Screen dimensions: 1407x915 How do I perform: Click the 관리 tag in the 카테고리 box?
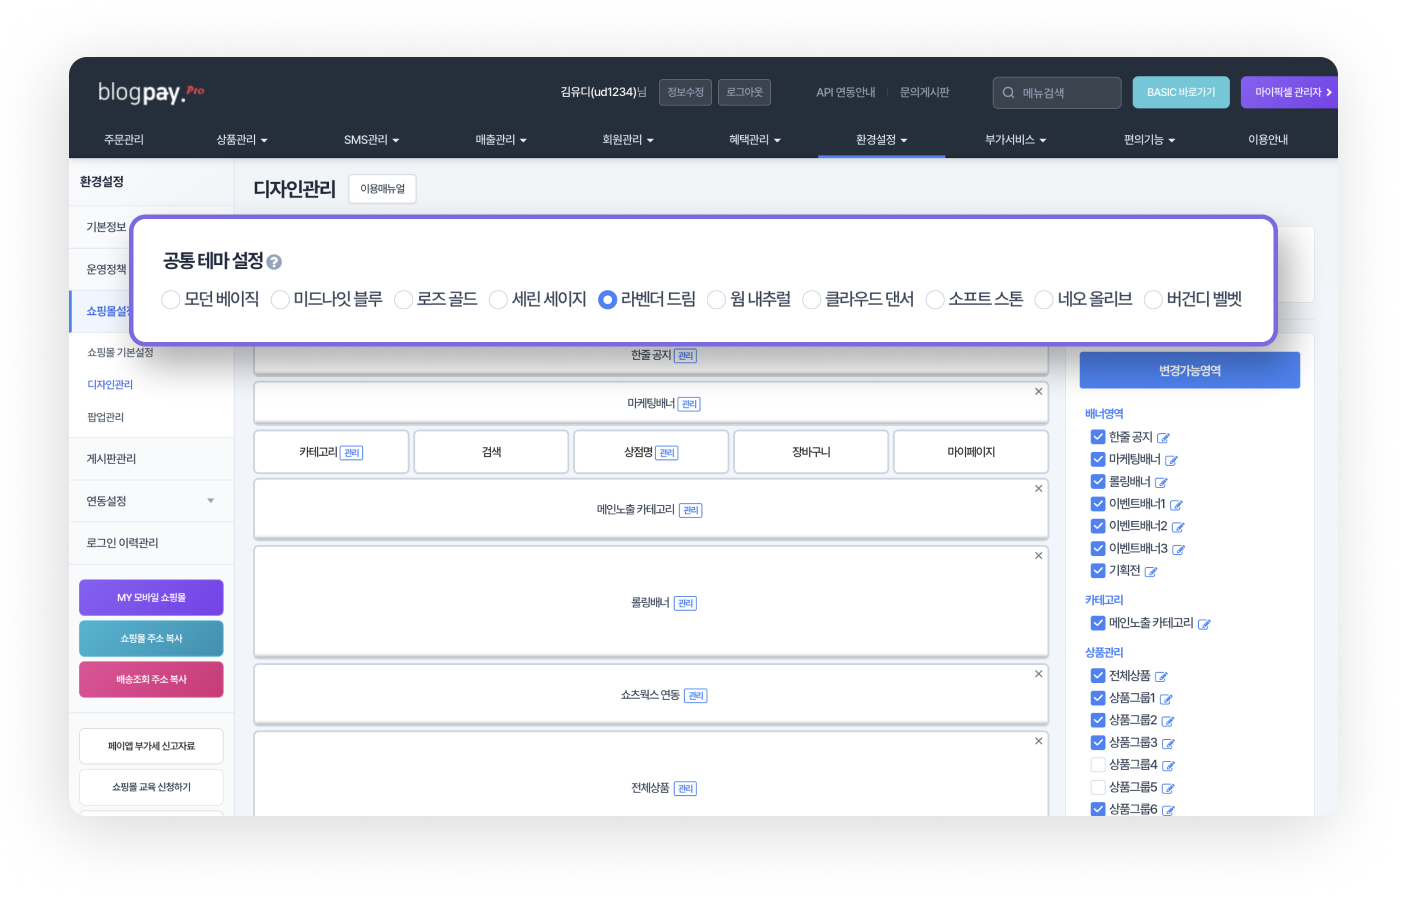(x=352, y=453)
